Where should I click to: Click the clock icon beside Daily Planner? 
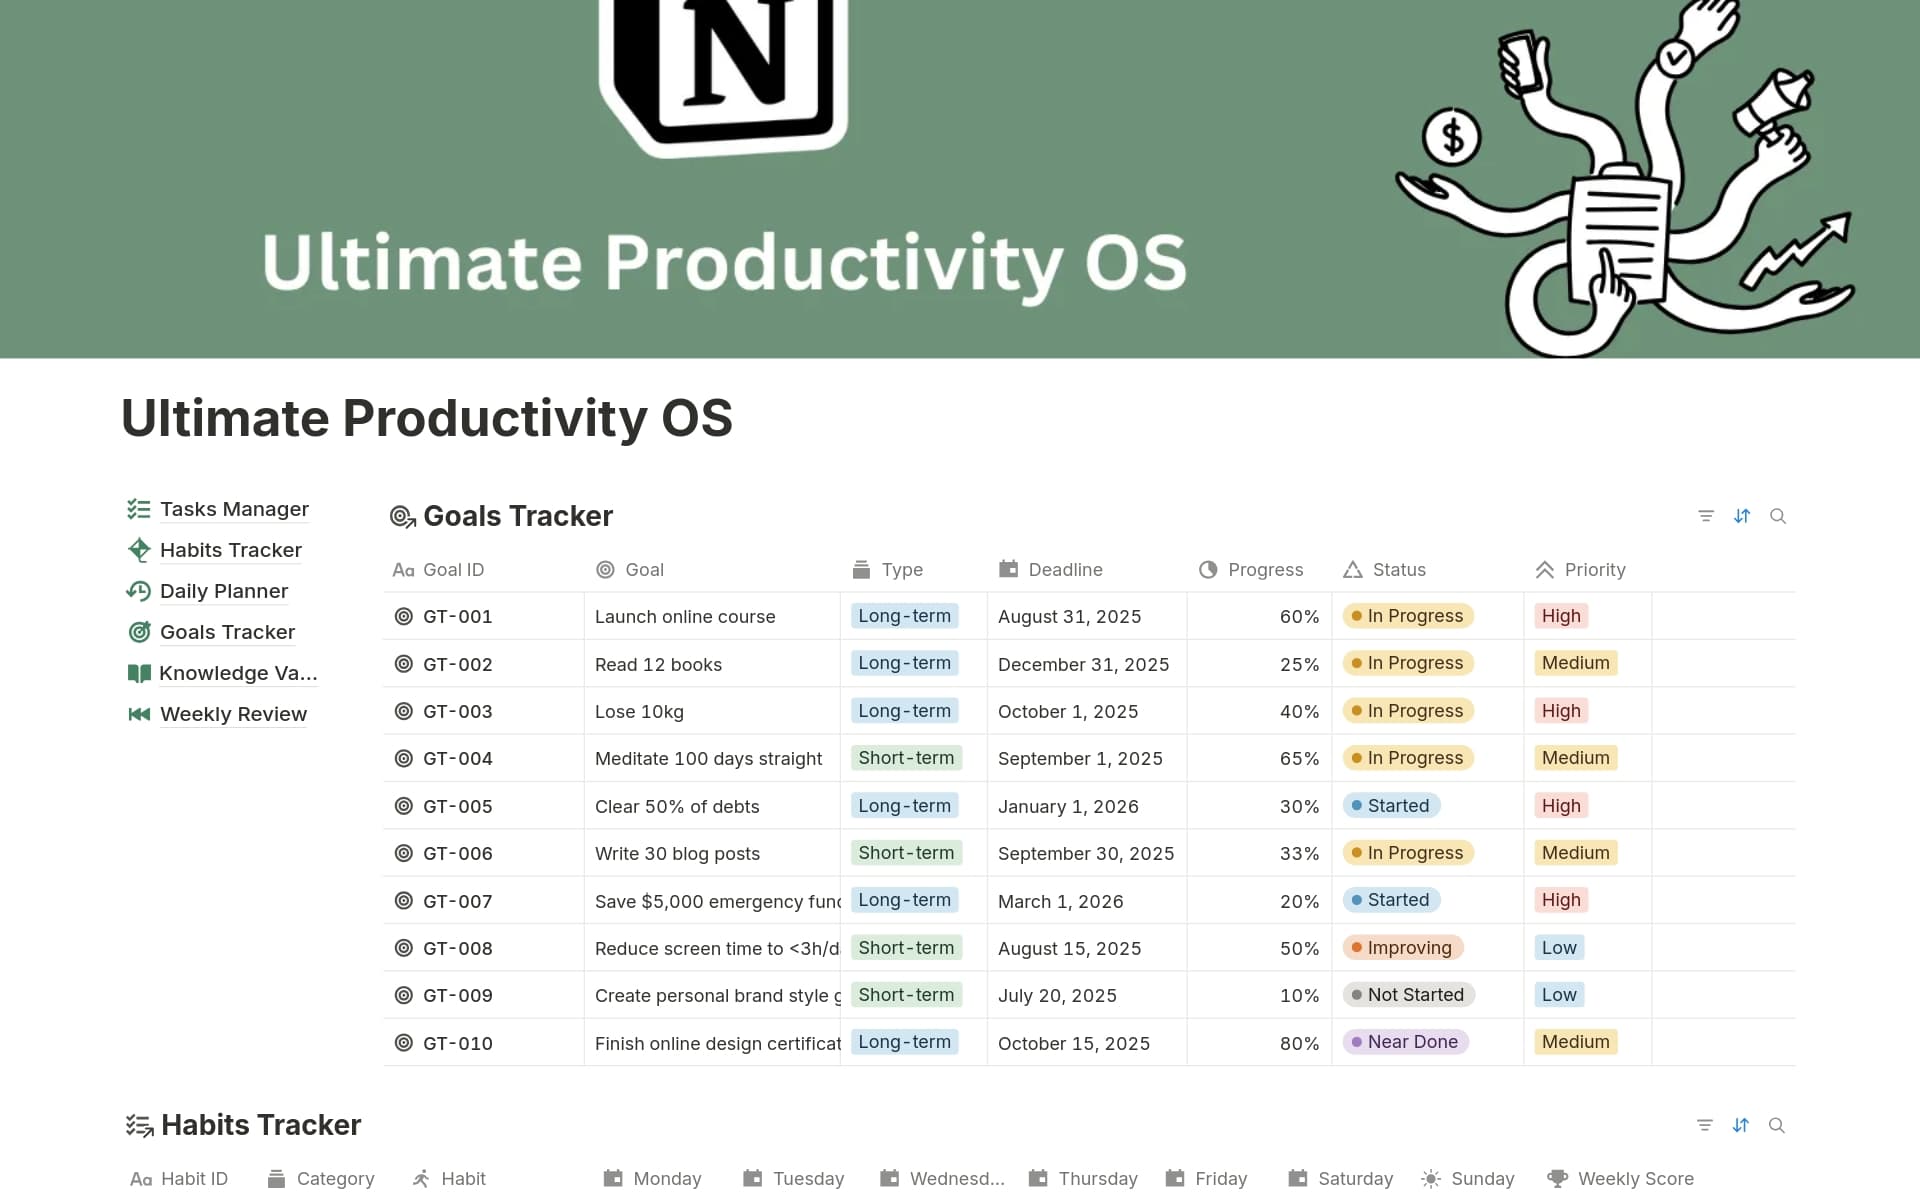coord(139,591)
